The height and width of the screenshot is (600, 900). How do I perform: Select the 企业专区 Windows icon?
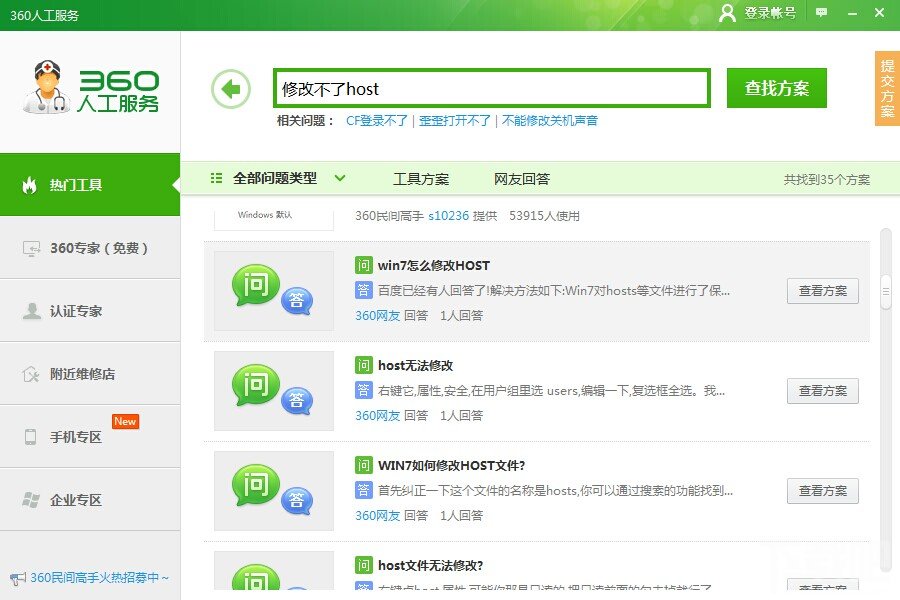(x=28, y=499)
